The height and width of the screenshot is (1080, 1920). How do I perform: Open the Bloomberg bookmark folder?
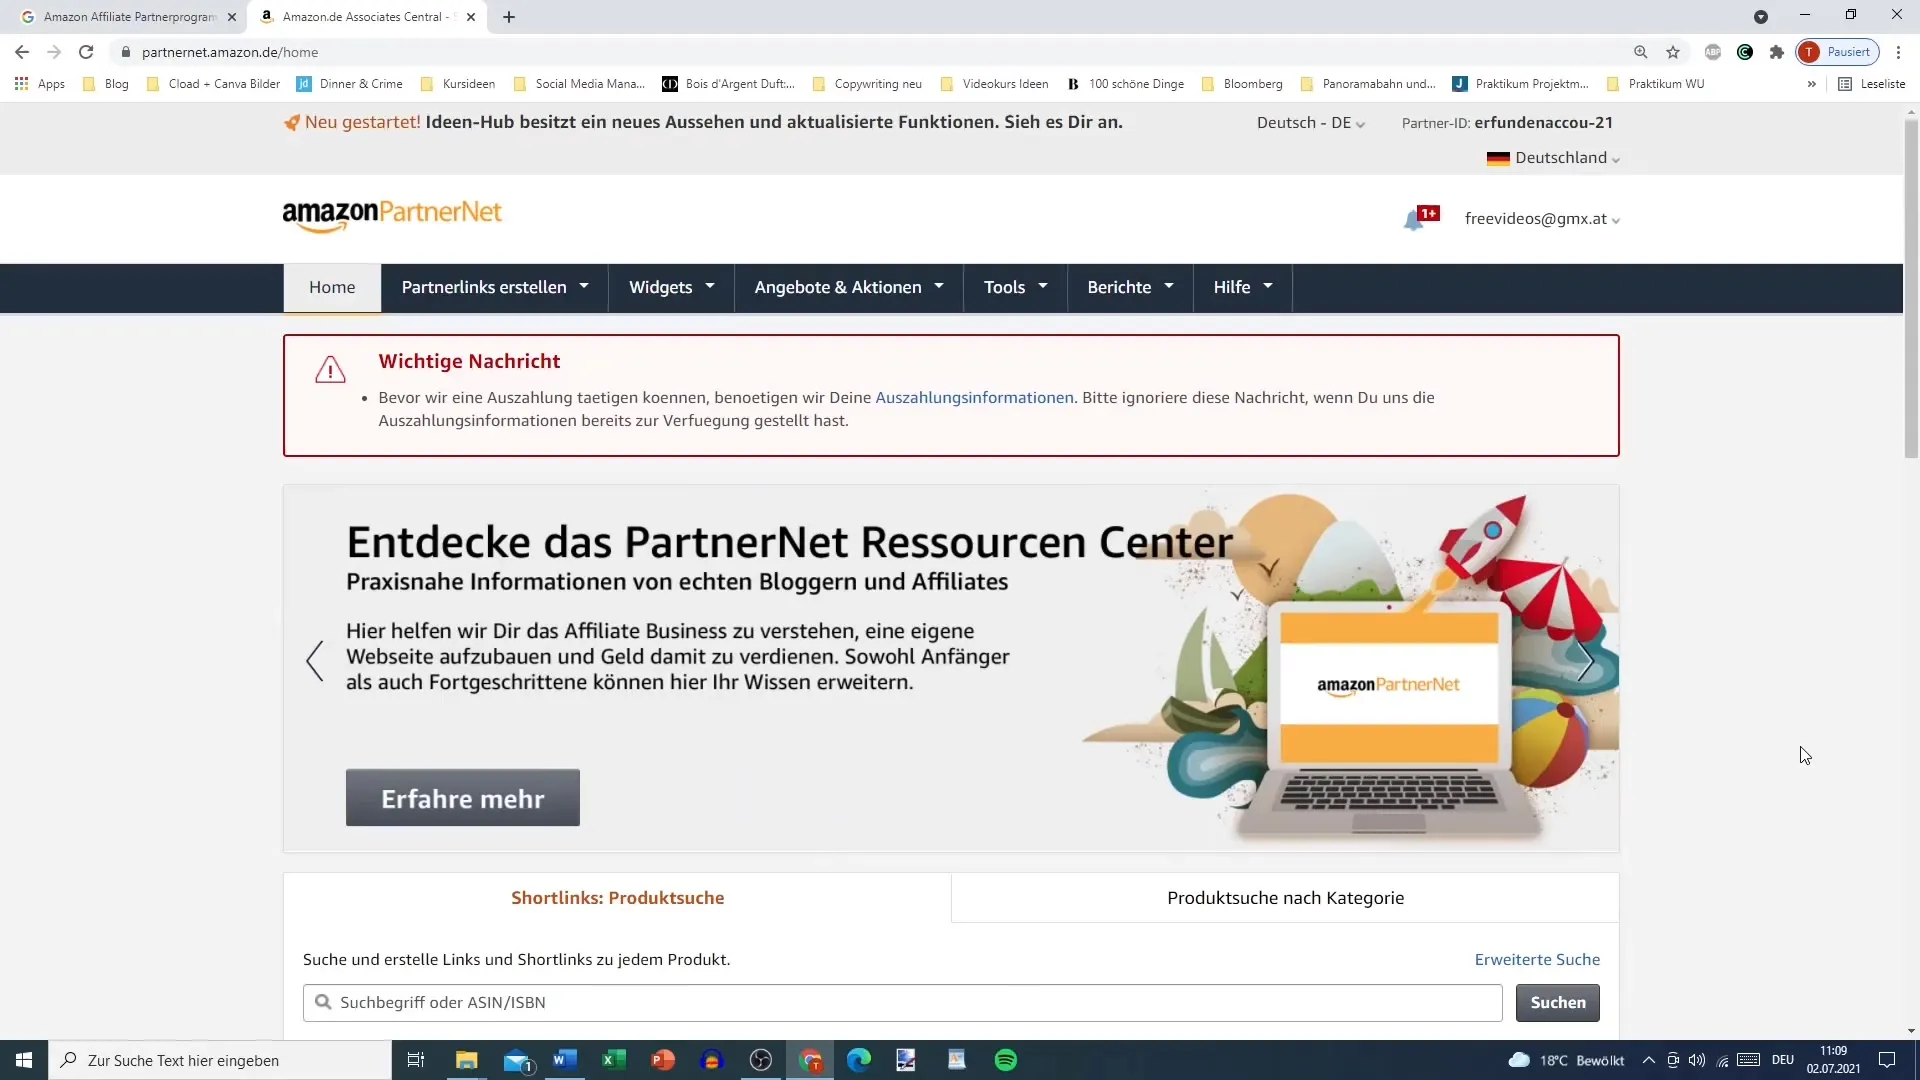coord(1242,84)
